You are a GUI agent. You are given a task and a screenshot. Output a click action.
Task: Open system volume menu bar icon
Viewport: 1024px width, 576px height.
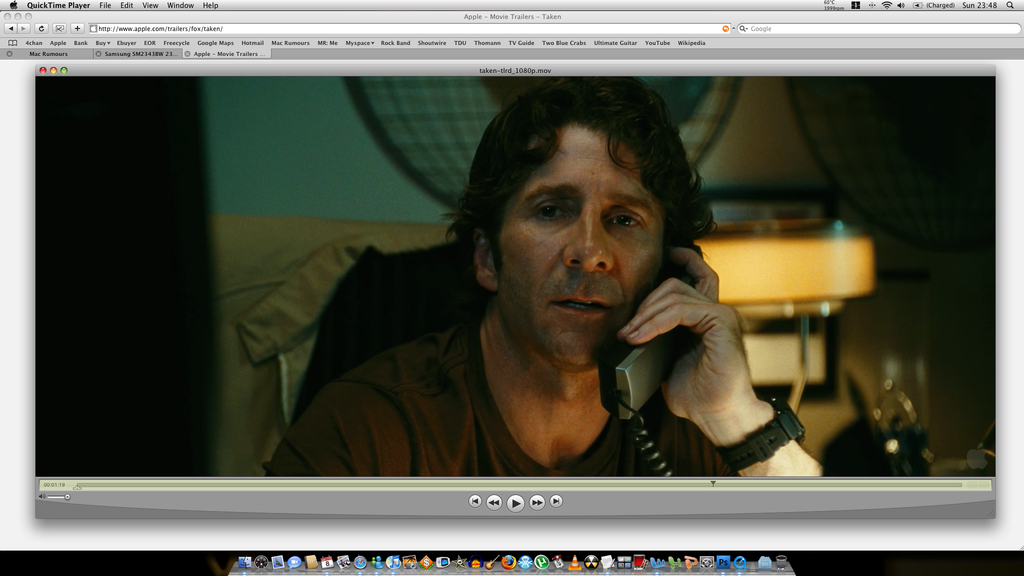(x=901, y=5)
